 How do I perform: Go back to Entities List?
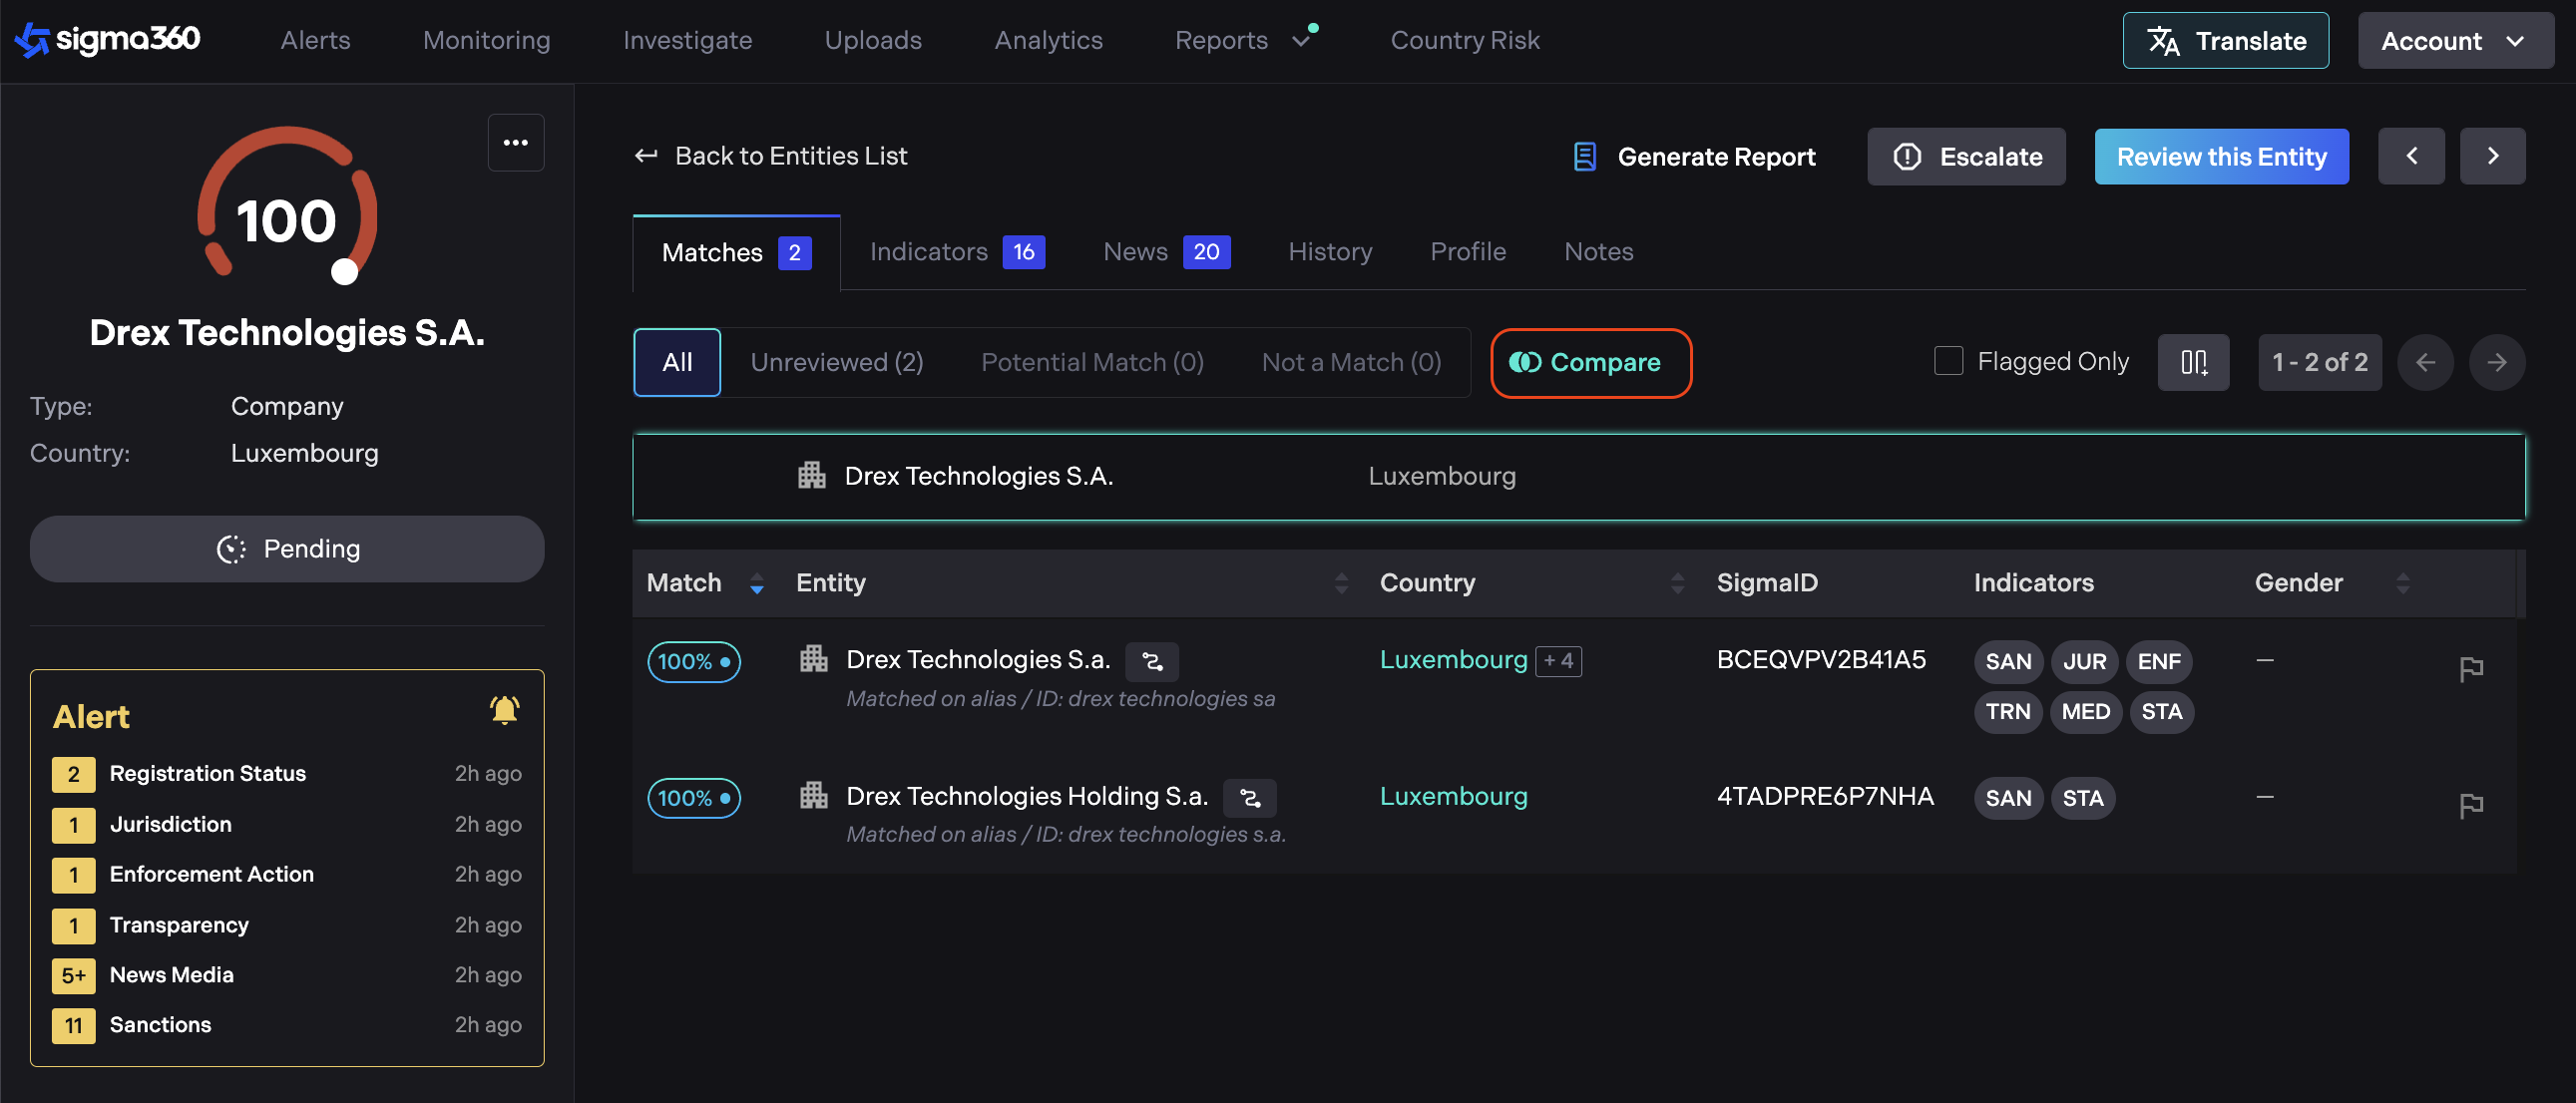click(771, 156)
